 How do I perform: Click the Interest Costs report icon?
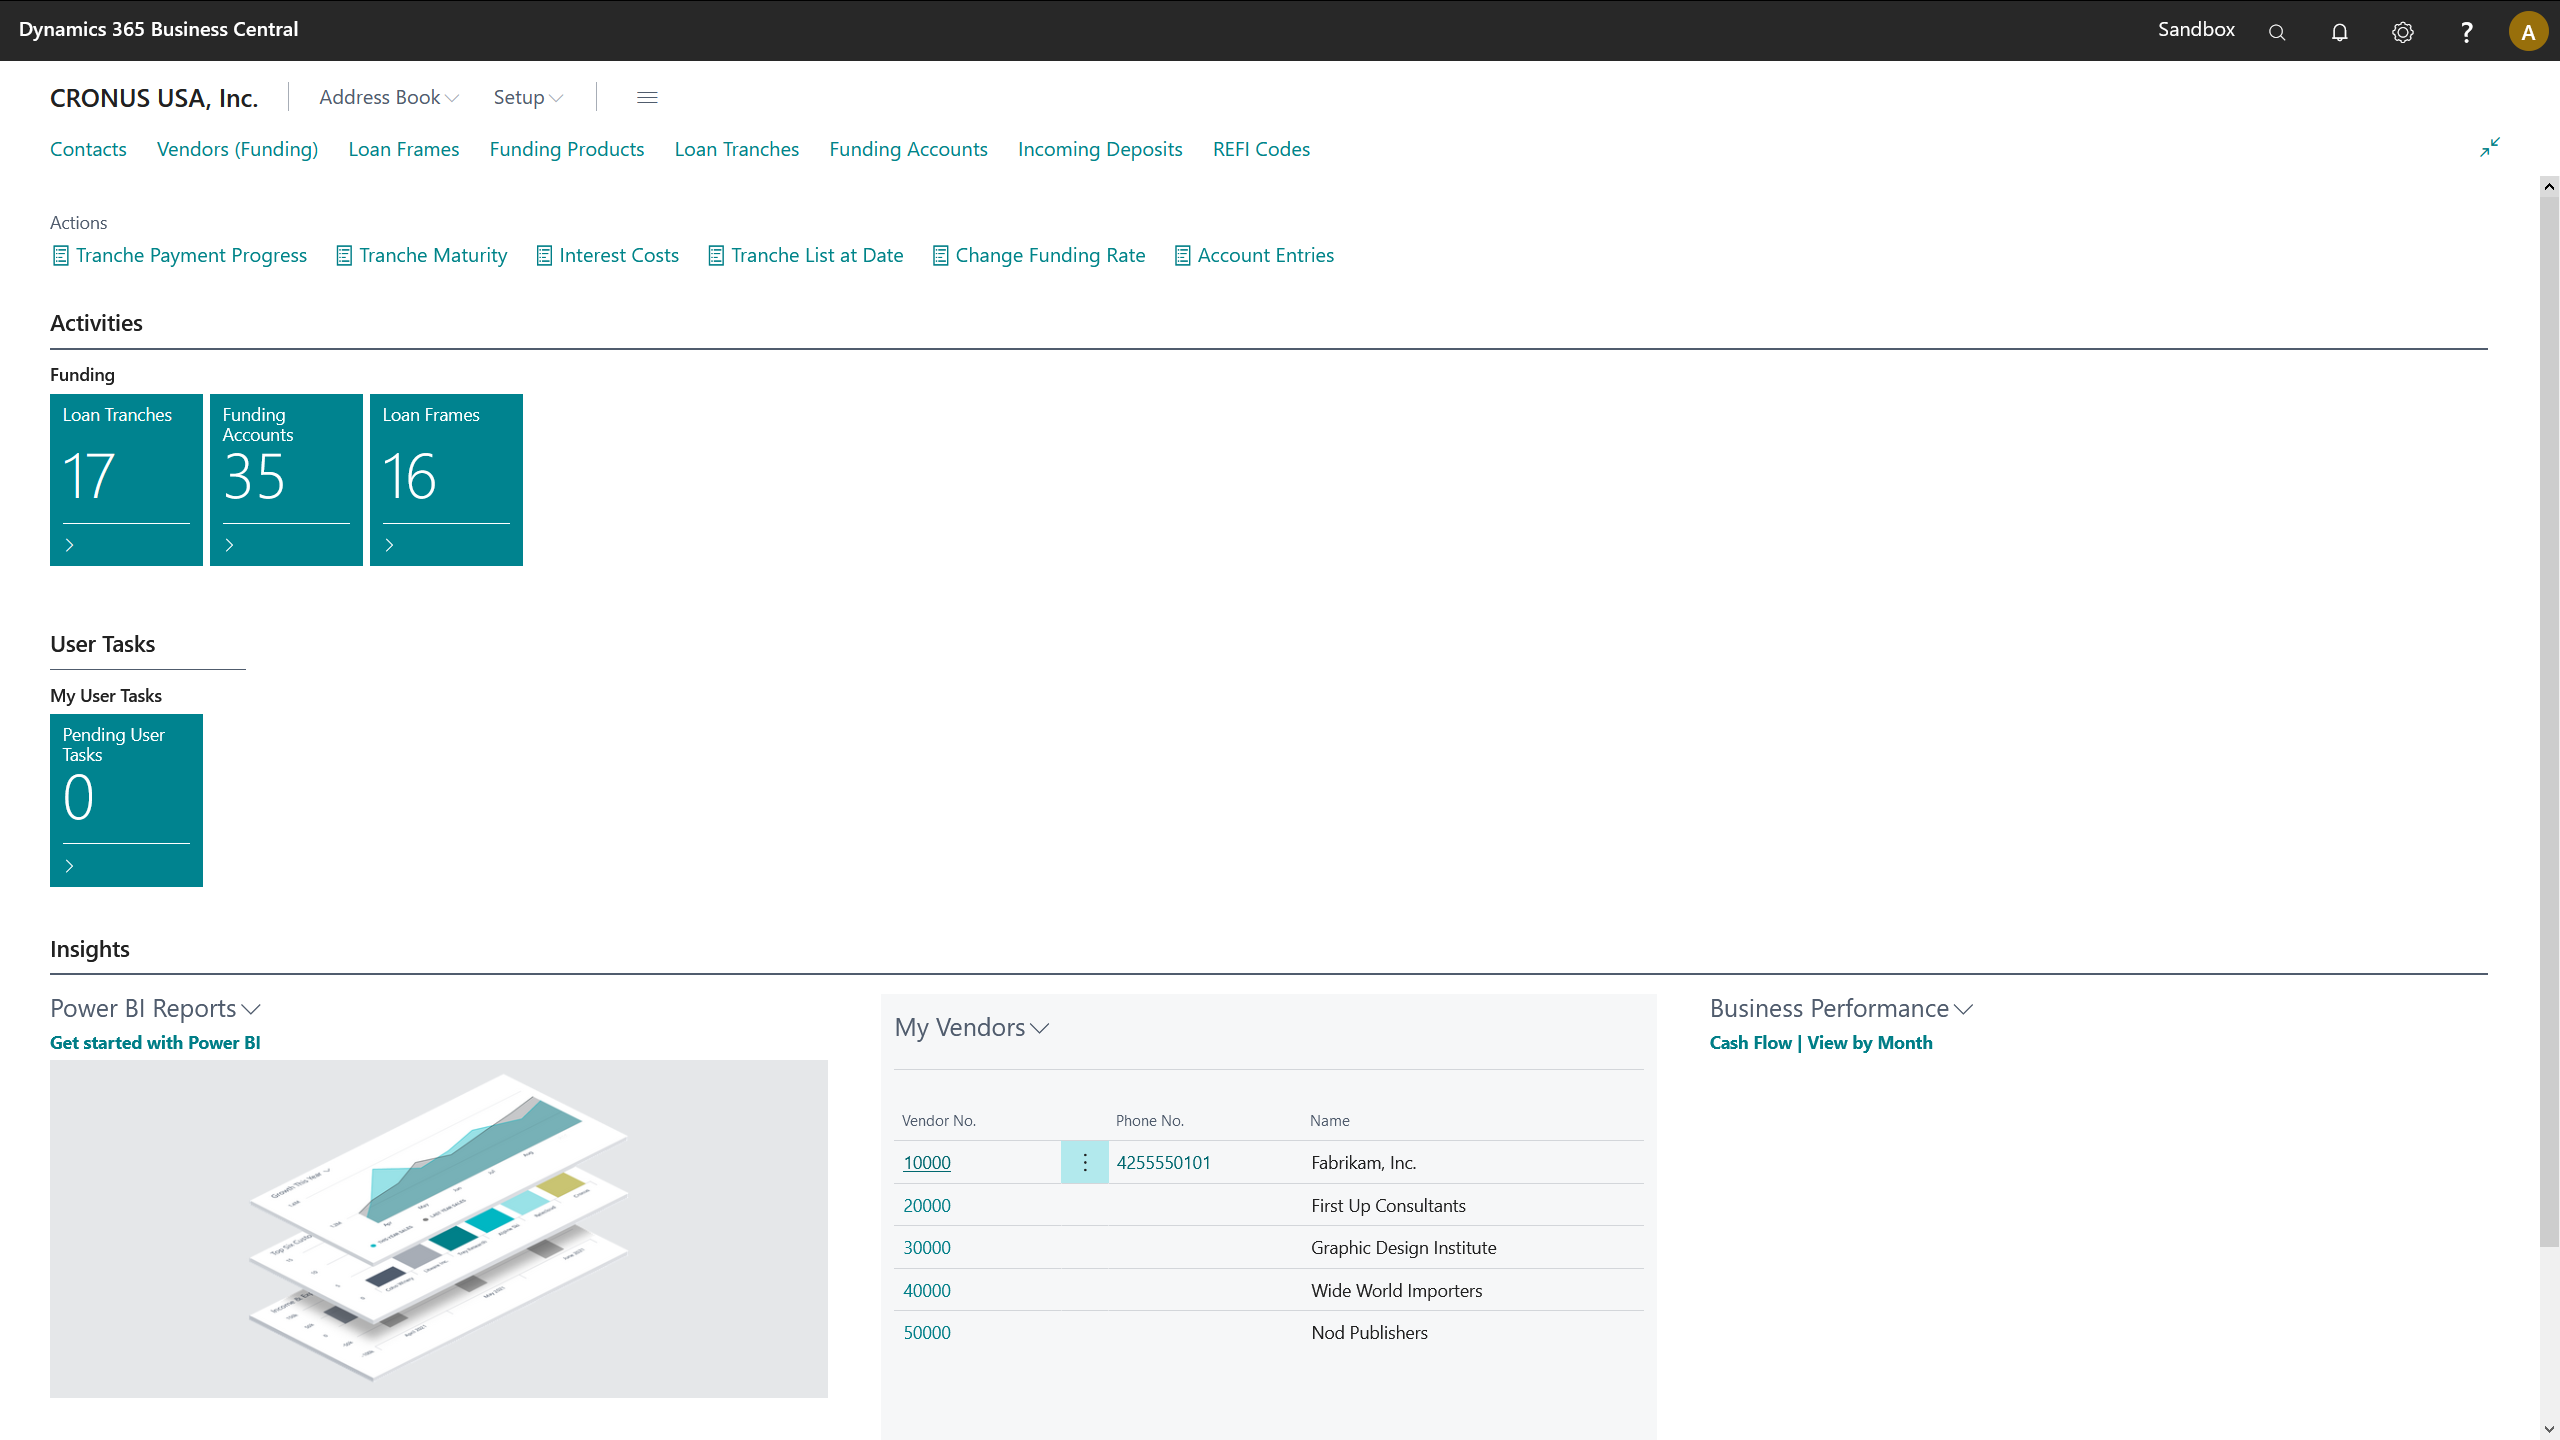[x=544, y=256]
